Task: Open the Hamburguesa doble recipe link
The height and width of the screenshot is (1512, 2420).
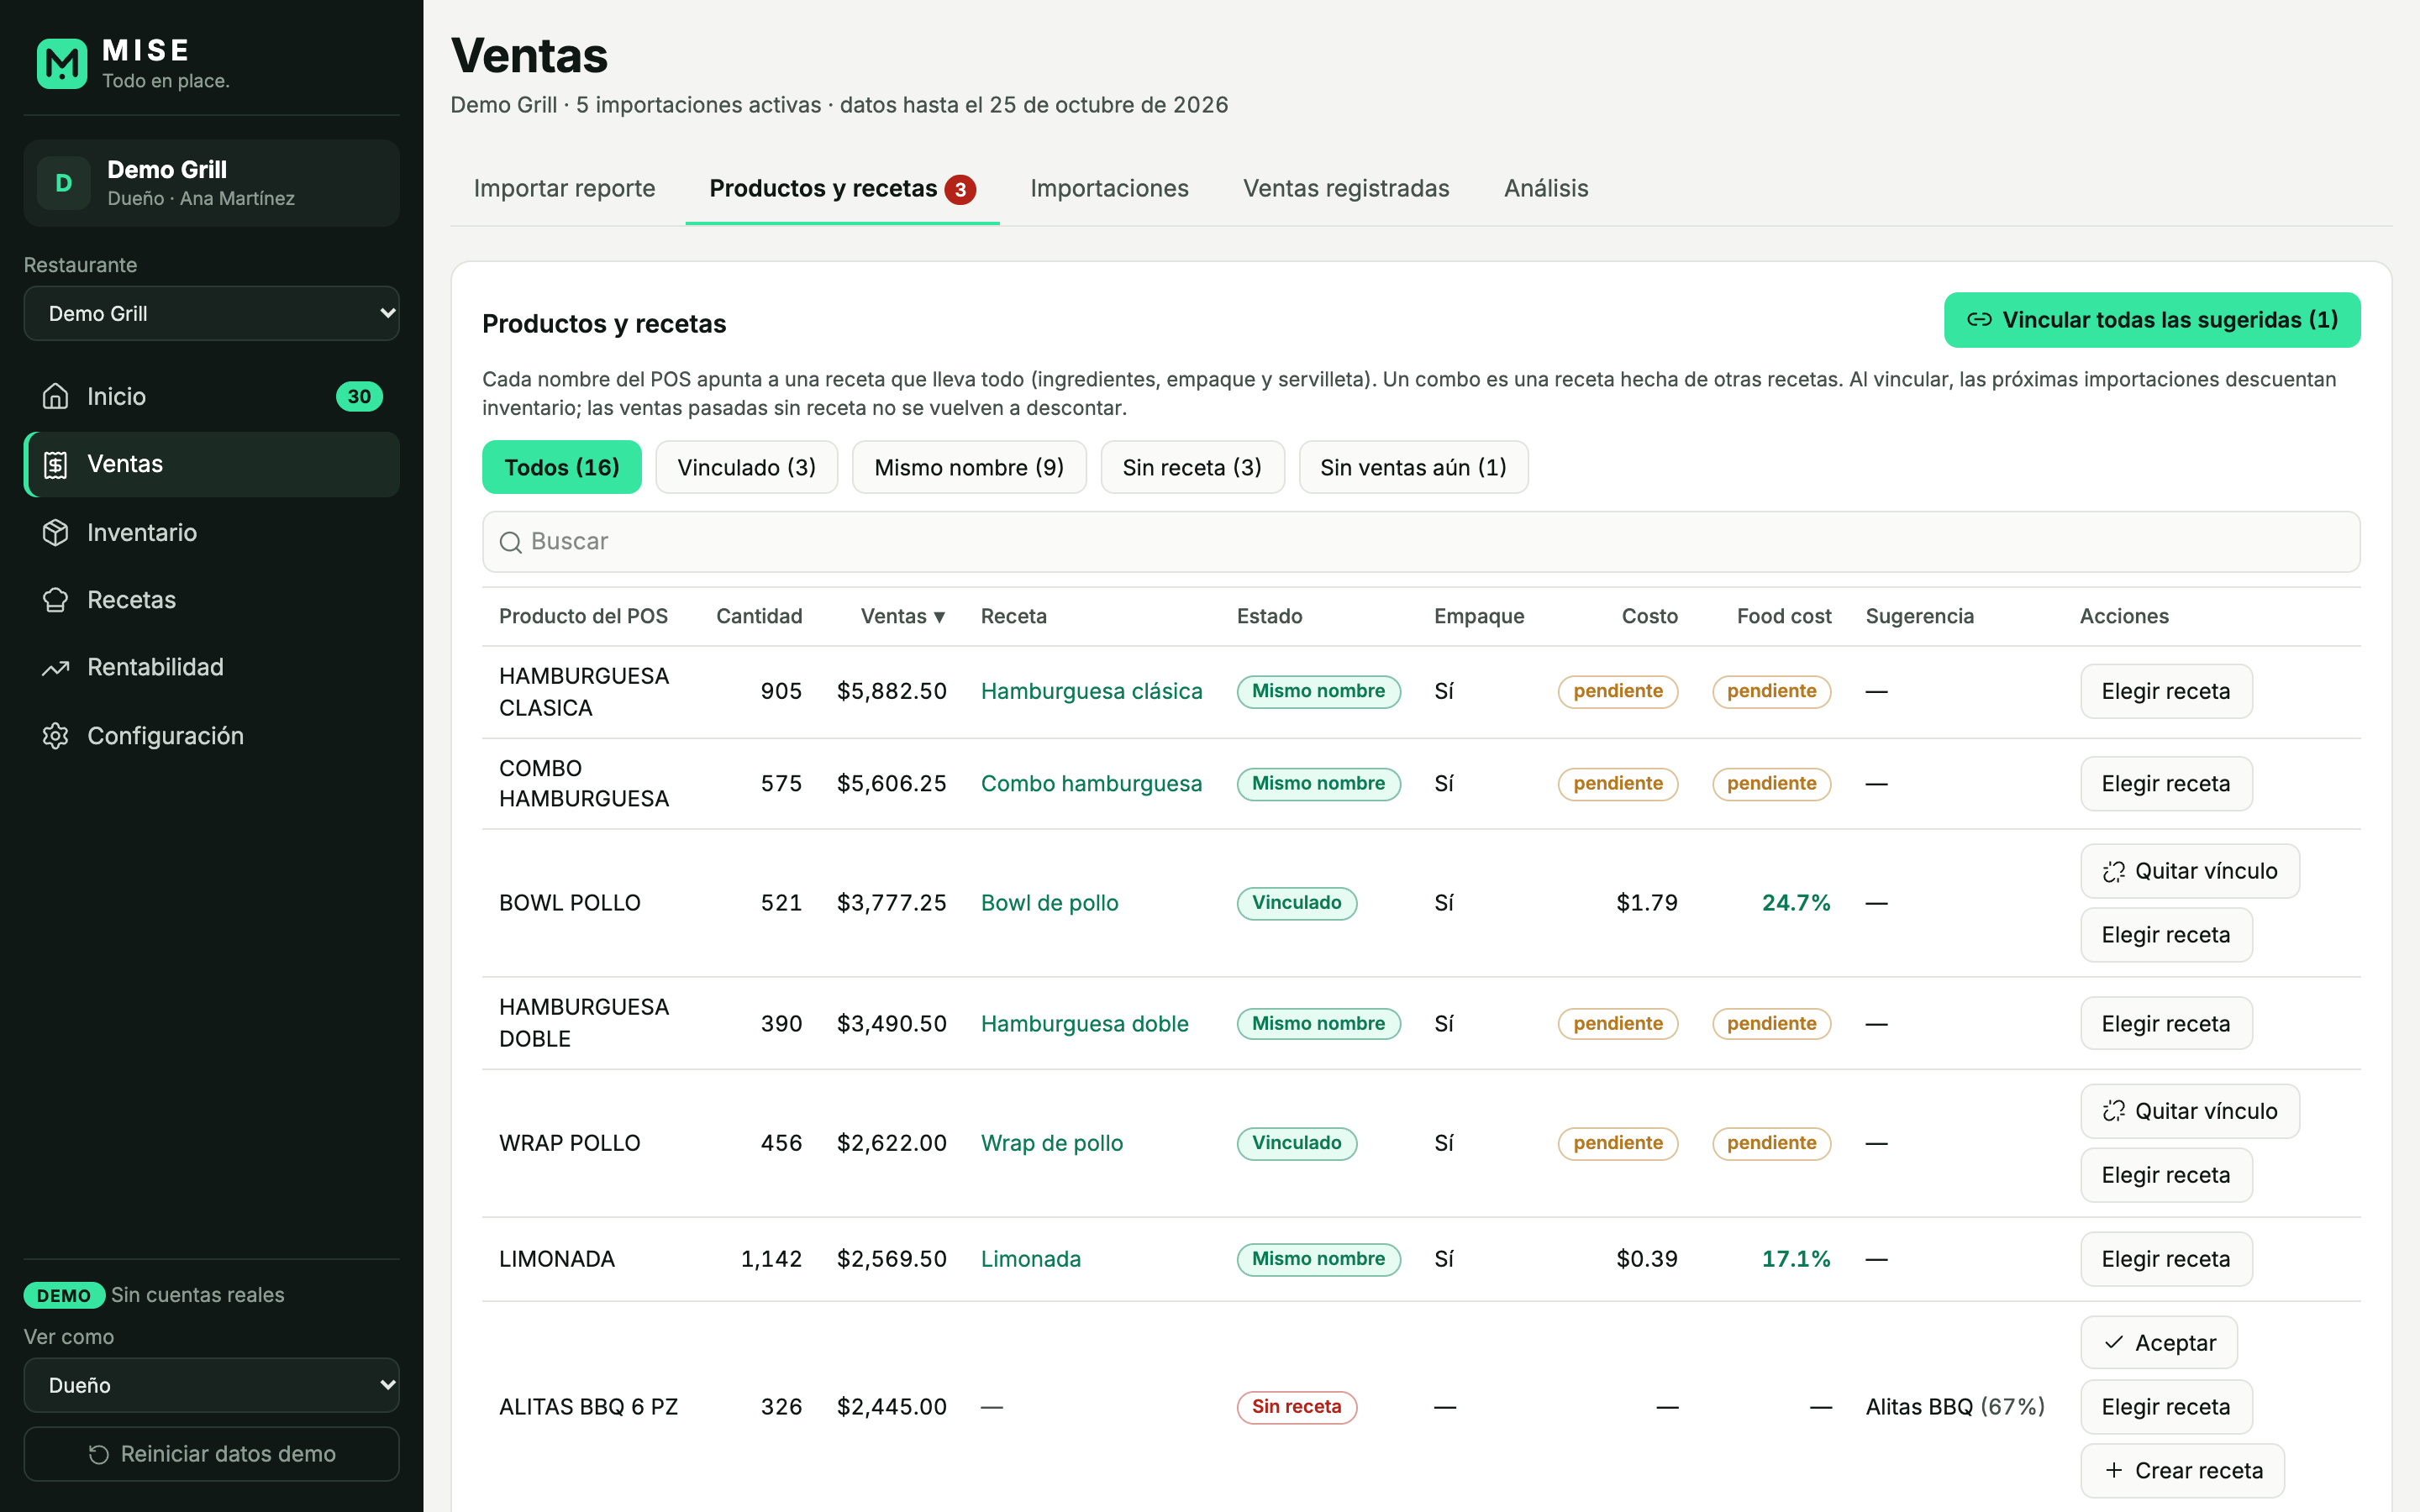Action: point(1084,1024)
